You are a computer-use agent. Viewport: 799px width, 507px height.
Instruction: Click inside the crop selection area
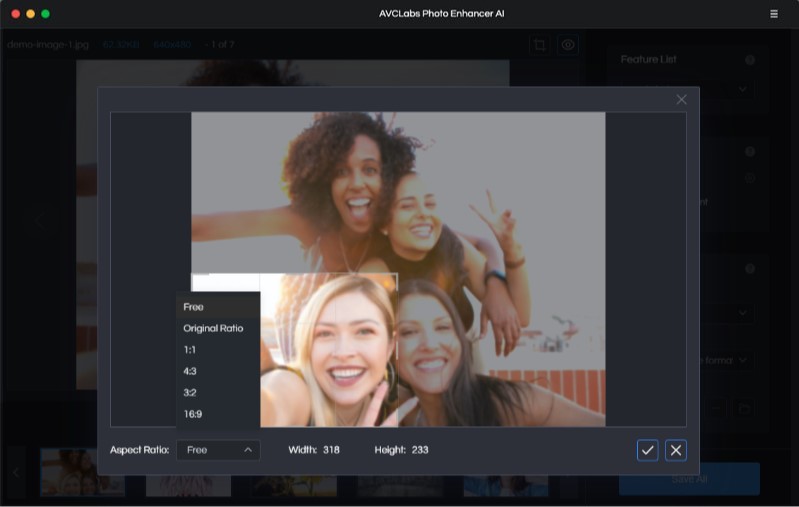pos(295,350)
